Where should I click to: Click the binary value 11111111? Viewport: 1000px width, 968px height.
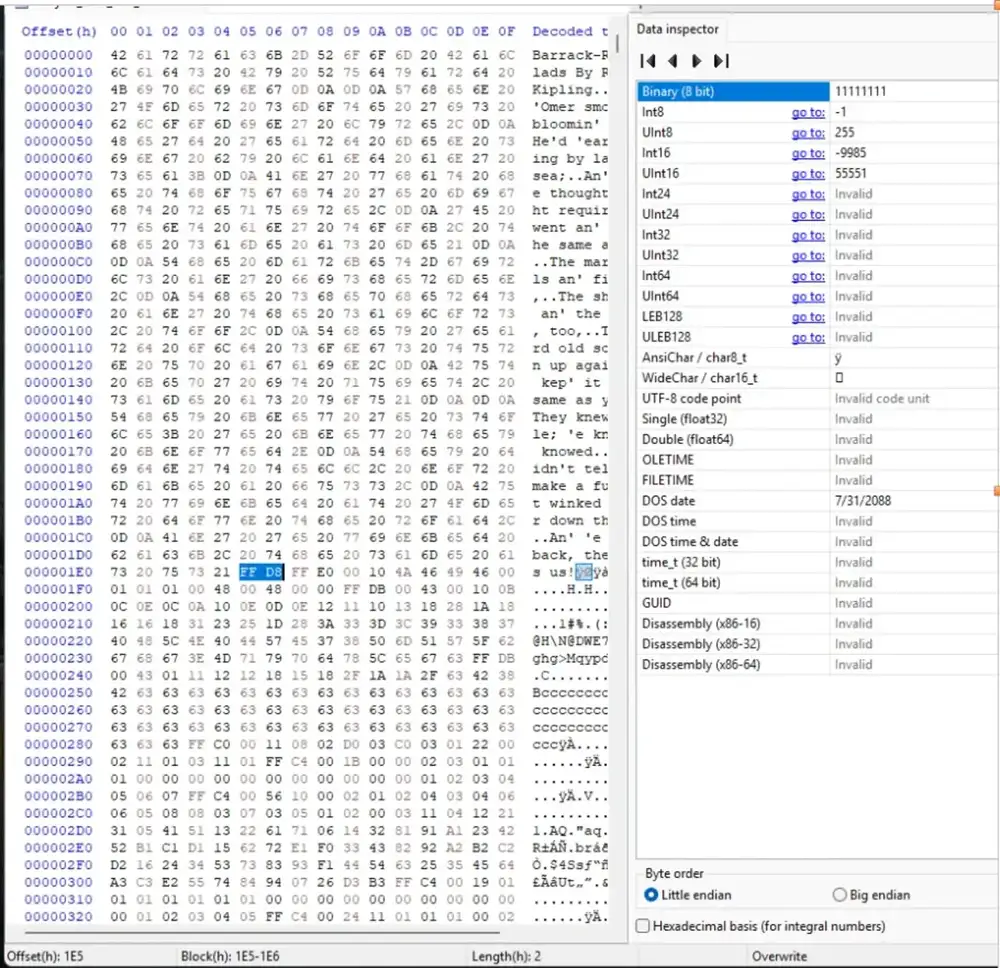point(860,91)
